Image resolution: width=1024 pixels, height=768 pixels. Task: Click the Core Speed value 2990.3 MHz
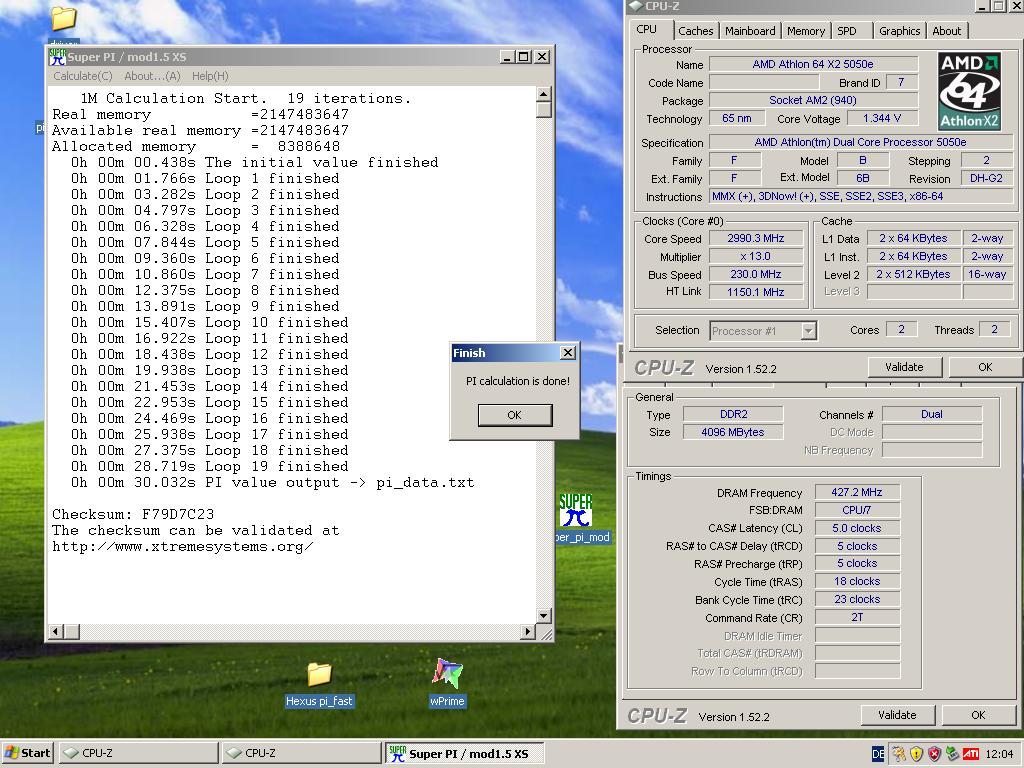pyautogui.click(x=756, y=238)
